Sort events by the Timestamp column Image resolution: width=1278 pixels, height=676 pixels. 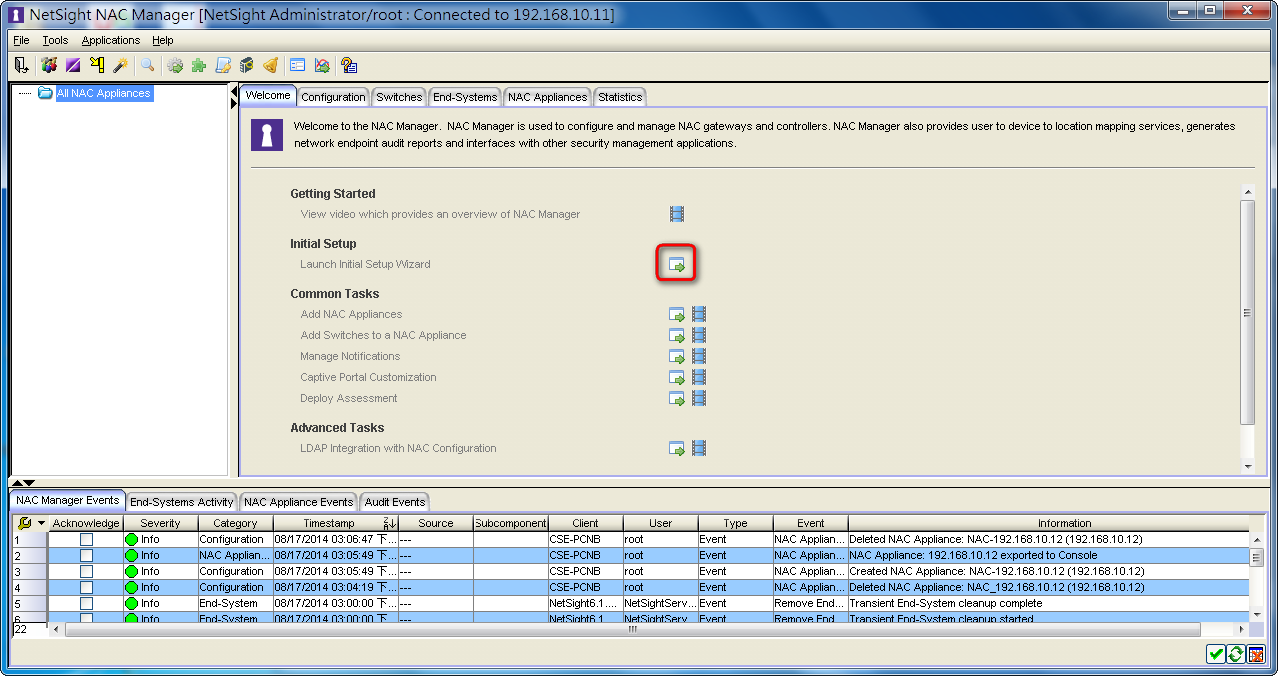tap(336, 523)
